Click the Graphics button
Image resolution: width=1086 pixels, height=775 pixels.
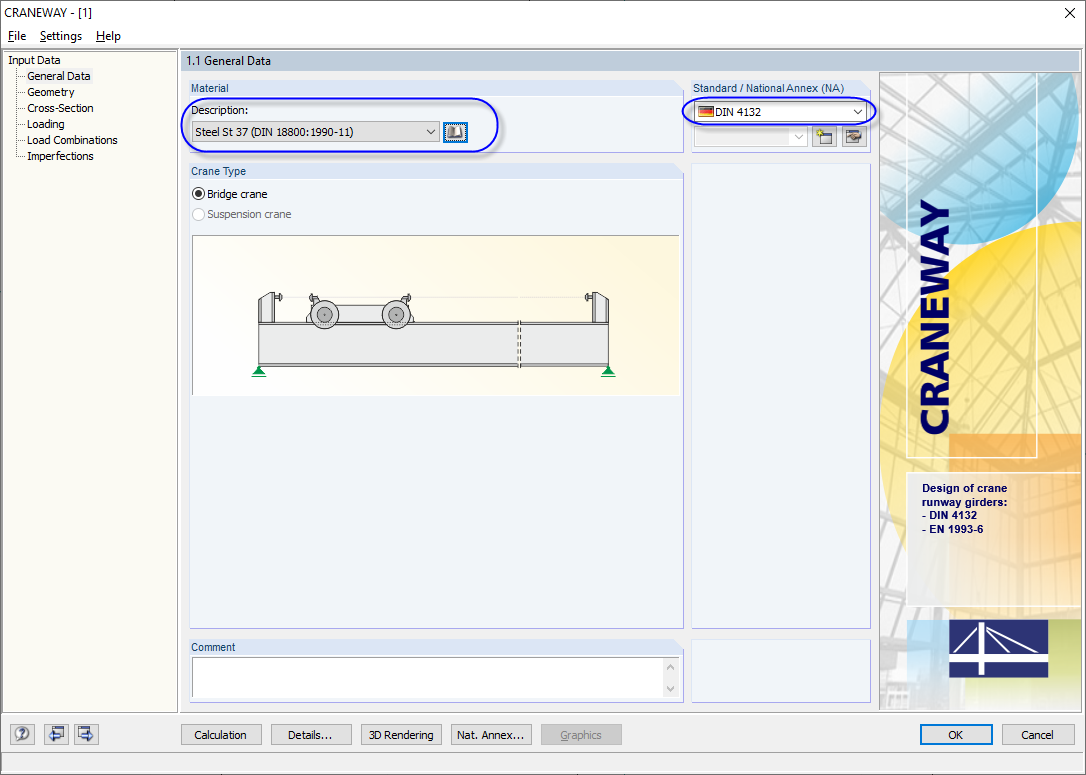(581, 735)
